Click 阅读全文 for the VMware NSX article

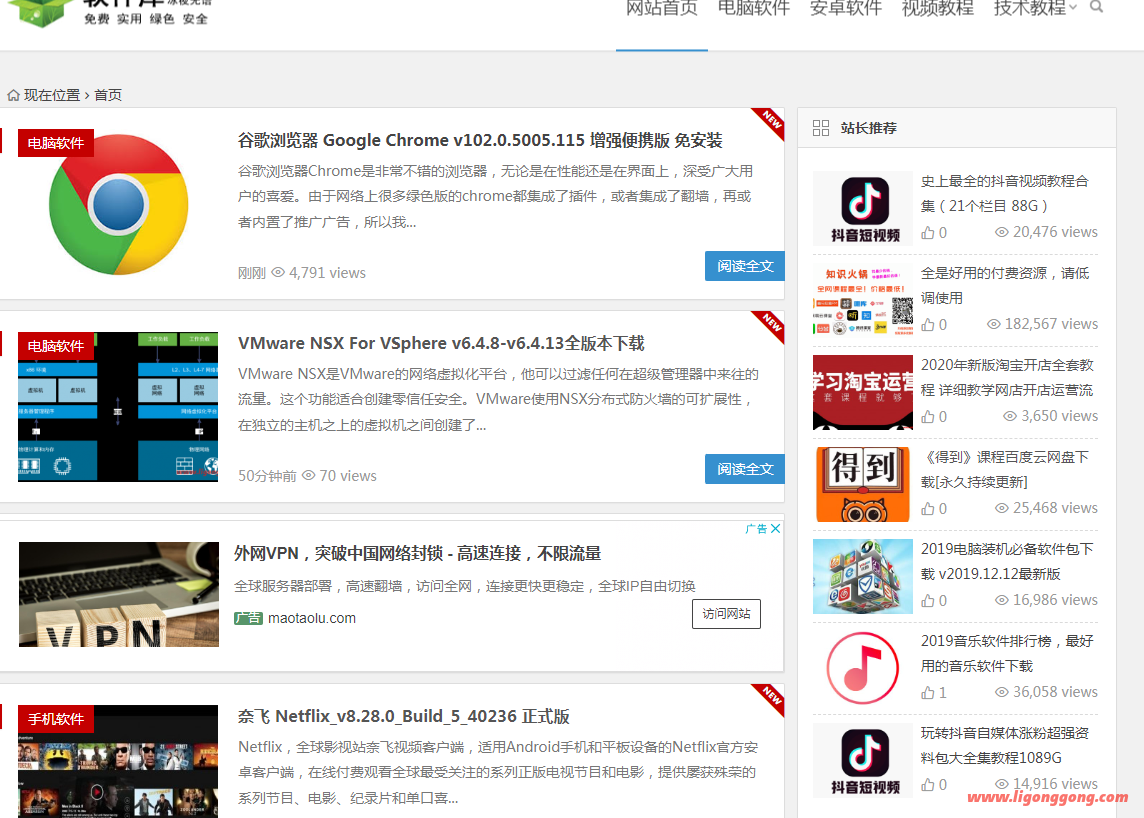(x=745, y=469)
